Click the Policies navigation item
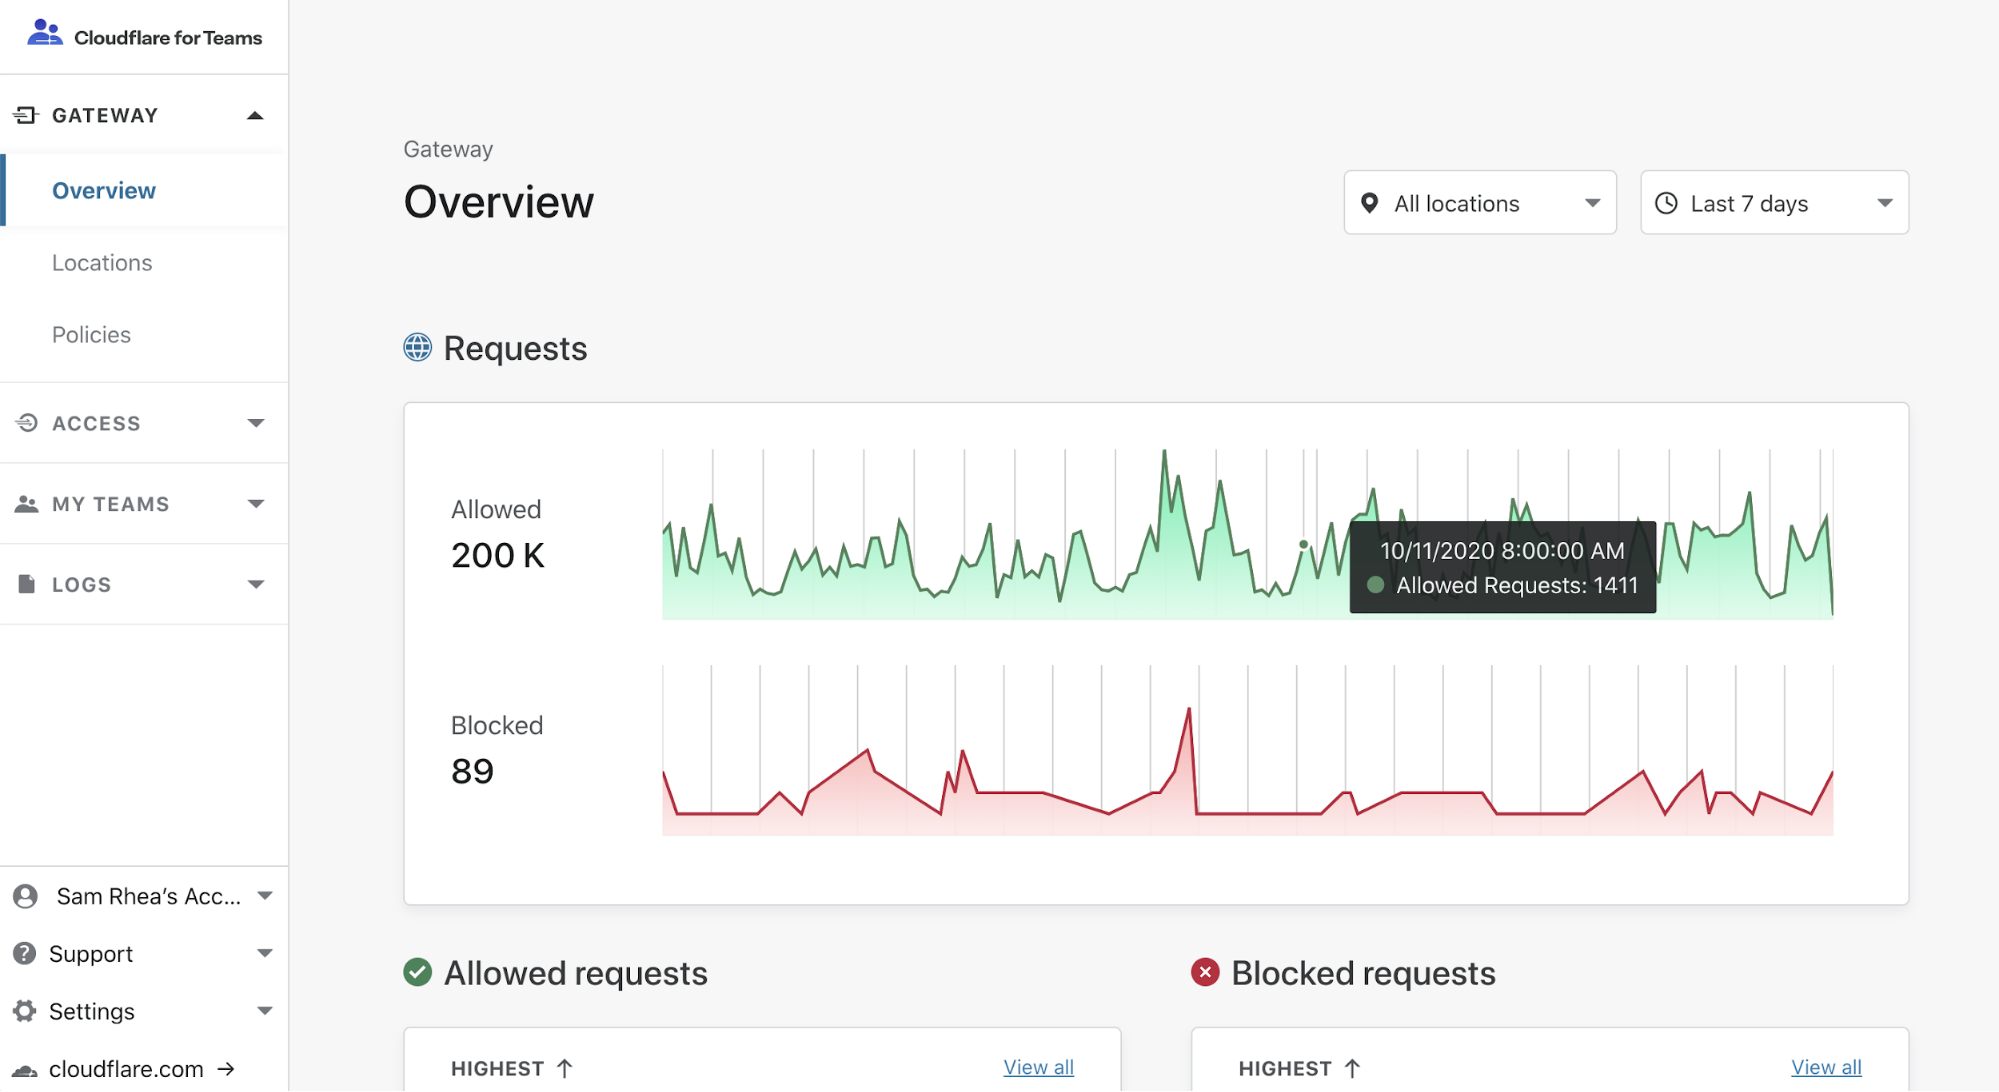 tap(90, 334)
